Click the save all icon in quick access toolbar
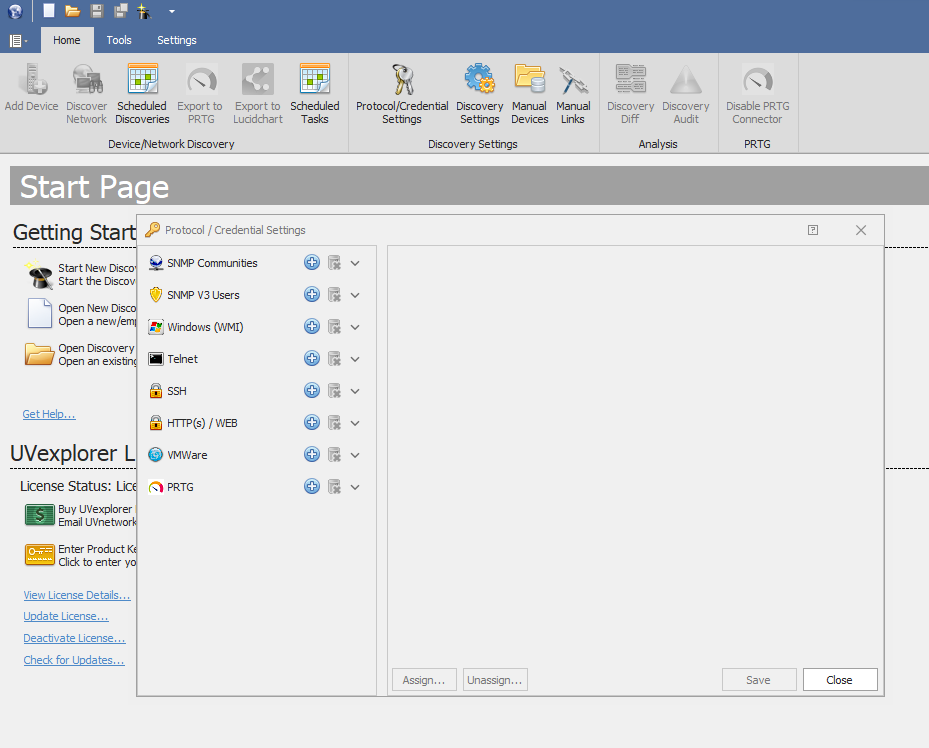 point(121,11)
